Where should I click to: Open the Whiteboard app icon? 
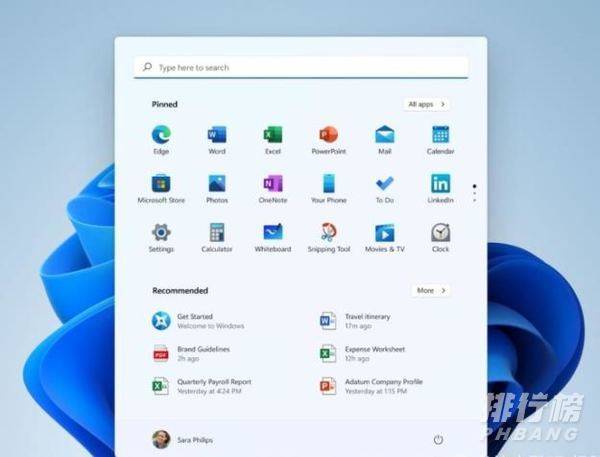pos(273,232)
